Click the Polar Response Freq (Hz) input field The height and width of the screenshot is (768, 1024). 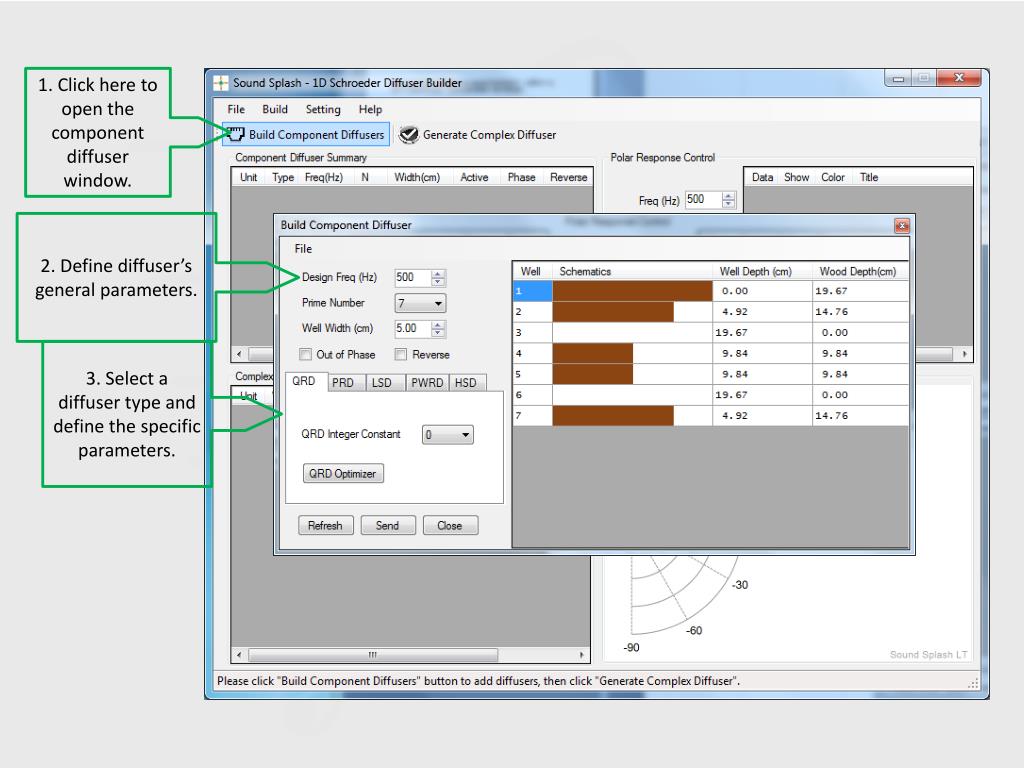pyautogui.click(x=703, y=200)
